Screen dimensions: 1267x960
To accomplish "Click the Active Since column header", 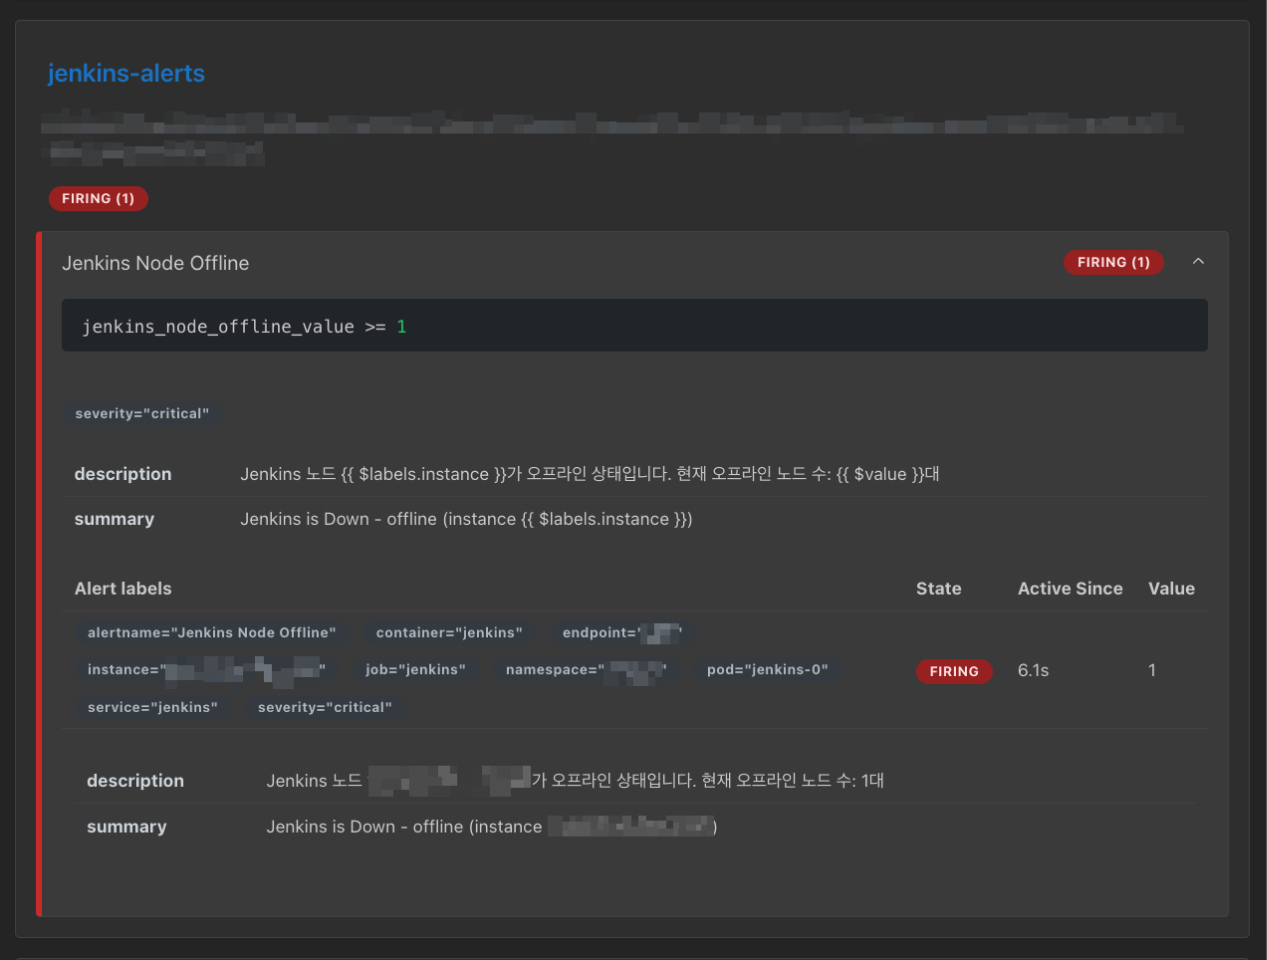I will (x=1070, y=589).
